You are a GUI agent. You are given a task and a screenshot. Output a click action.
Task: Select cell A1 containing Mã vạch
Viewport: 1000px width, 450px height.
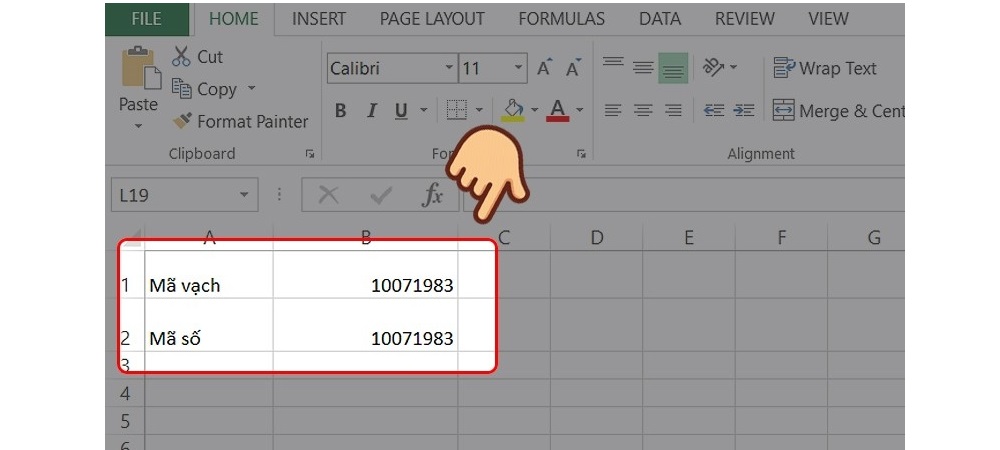[x=208, y=285]
